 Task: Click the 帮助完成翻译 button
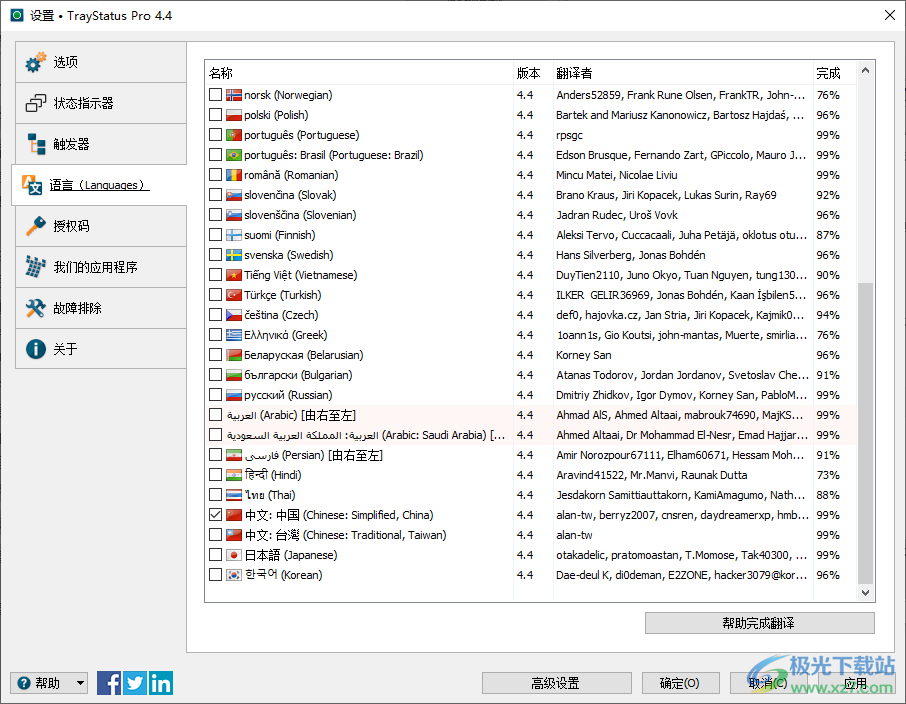pyautogui.click(x=759, y=623)
